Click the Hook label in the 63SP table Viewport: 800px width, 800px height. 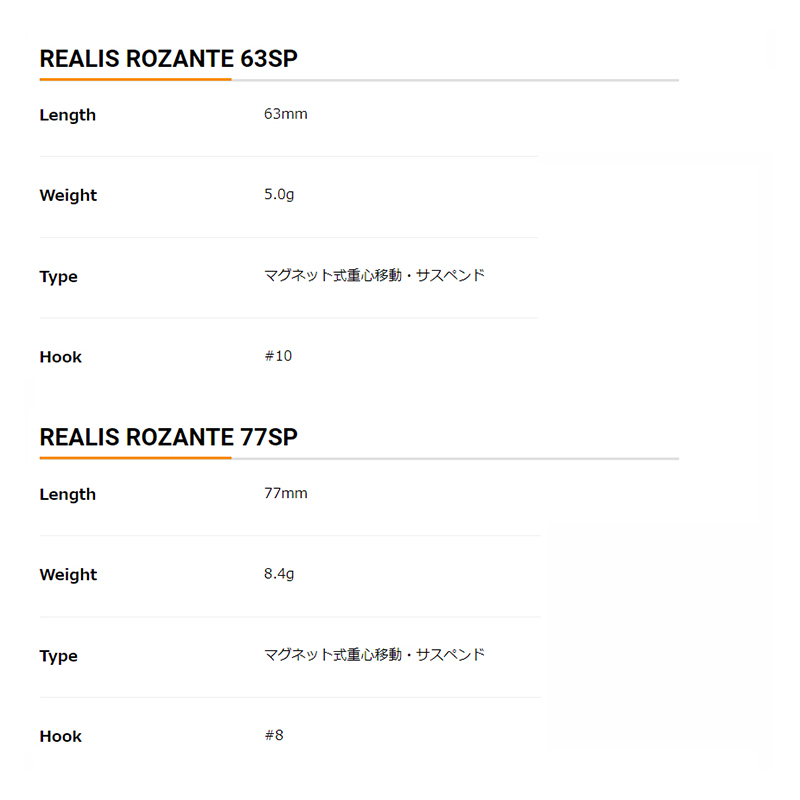(60, 357)
